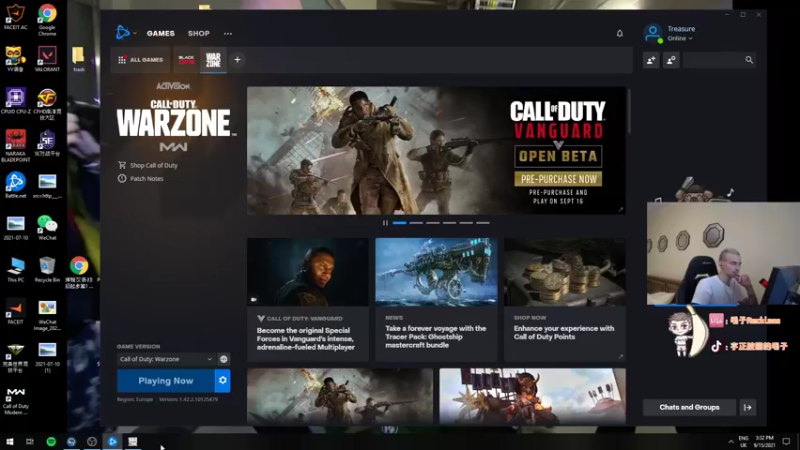This screenshot has height=450, width=800.
Task: Open the FACEIT AC desktop icon
Action: (x=15, y=16)
